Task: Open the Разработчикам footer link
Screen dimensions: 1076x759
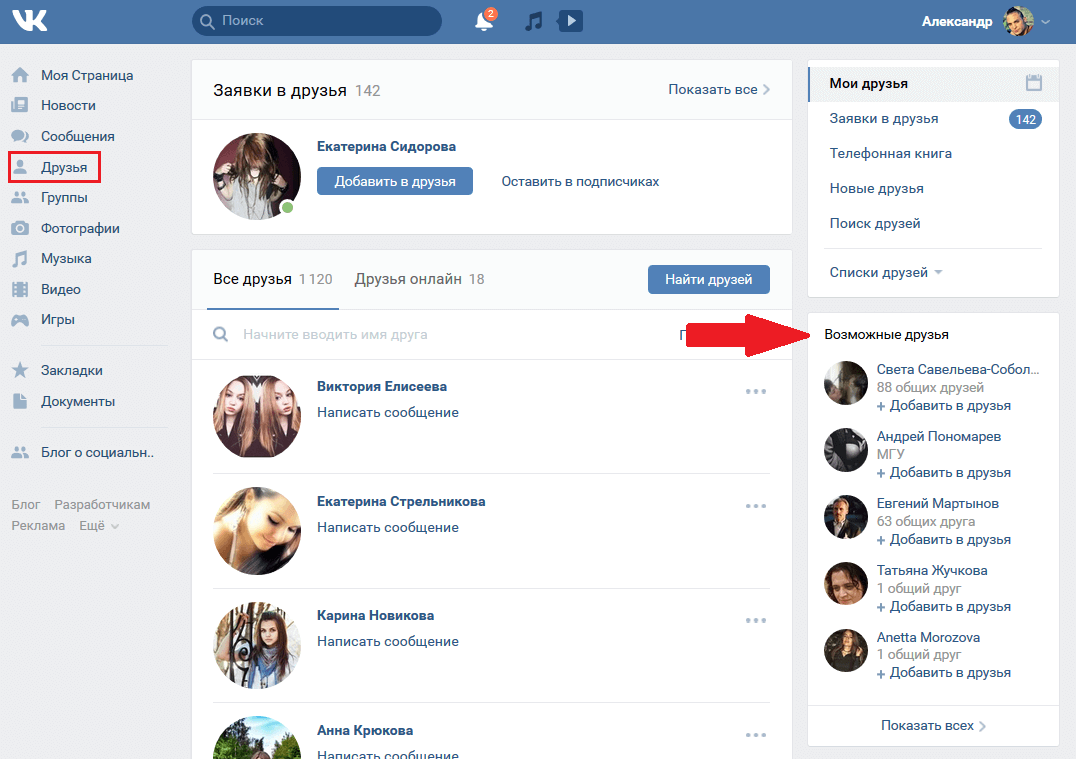Action: click(x=102, y=504)
